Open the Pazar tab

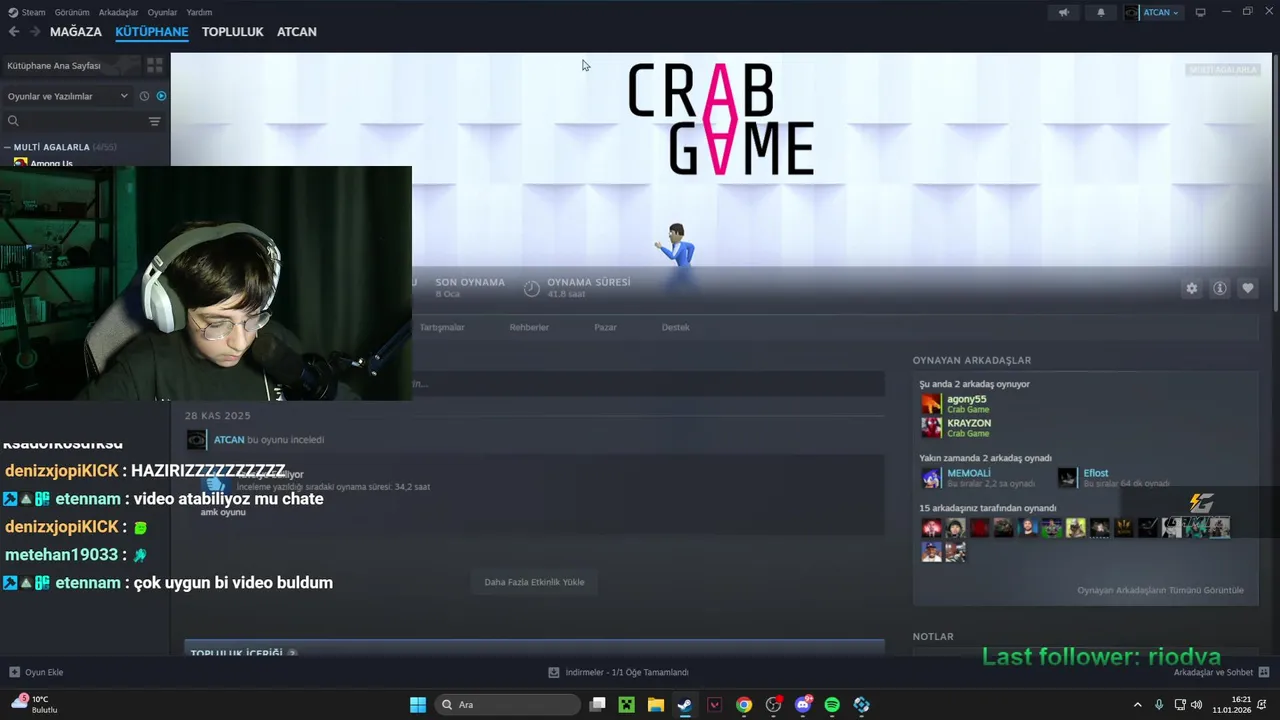pos(606,327)
